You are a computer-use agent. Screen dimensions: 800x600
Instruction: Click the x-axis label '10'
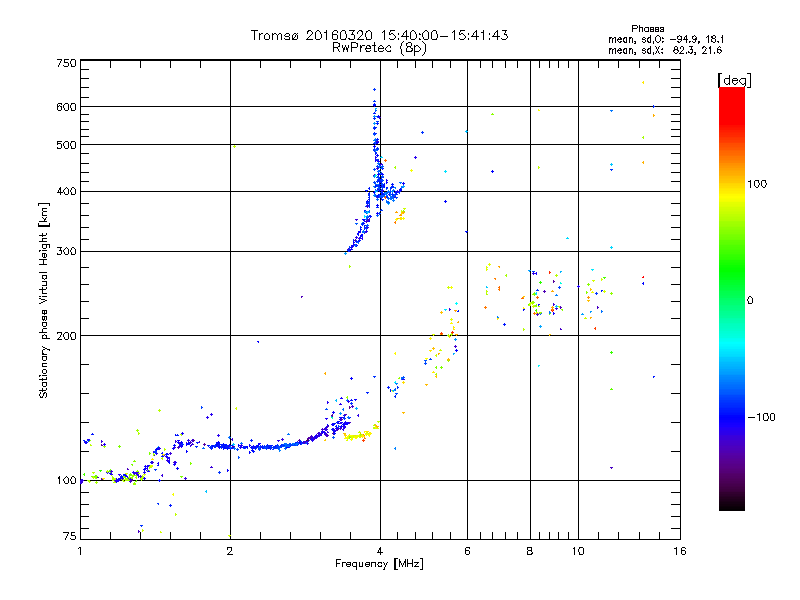click(578, 551)
